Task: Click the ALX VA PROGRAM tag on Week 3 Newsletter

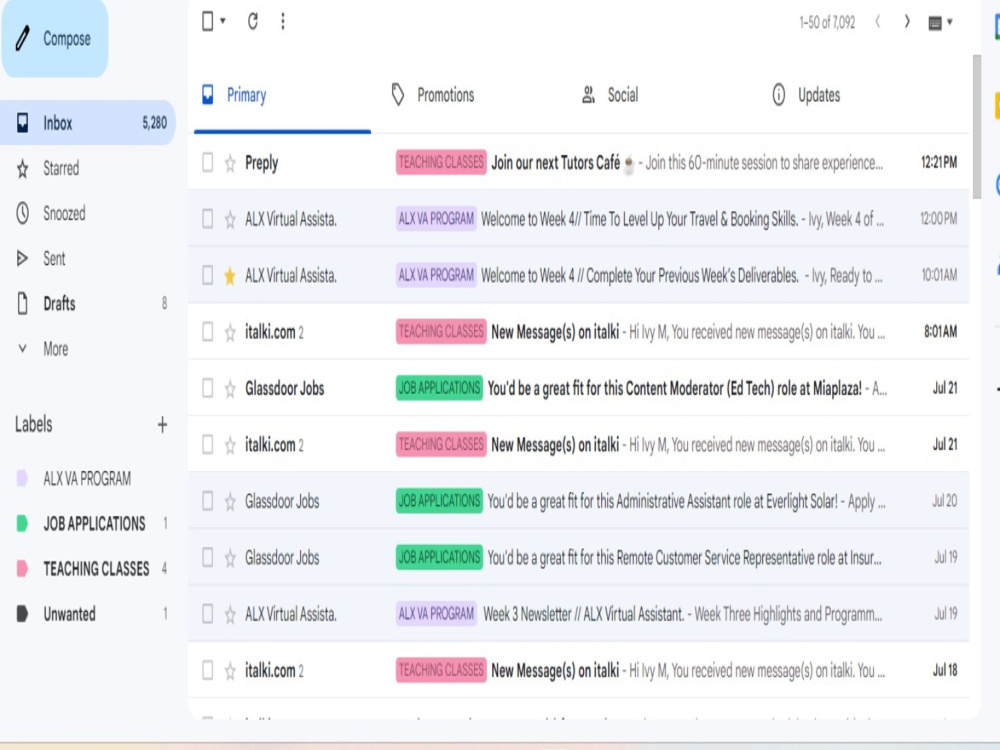Action: click(436, 614)
